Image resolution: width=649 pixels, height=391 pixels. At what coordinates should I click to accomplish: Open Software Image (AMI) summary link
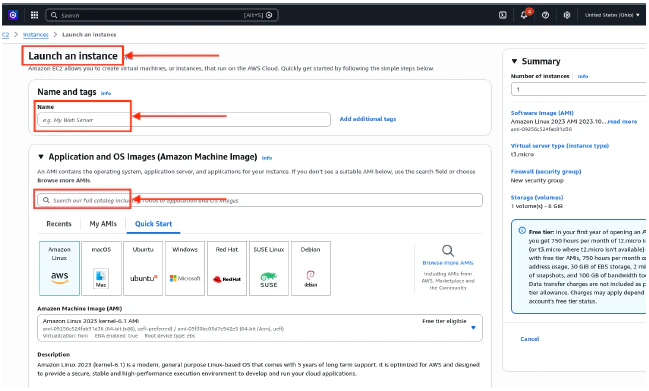click(542, 113)
